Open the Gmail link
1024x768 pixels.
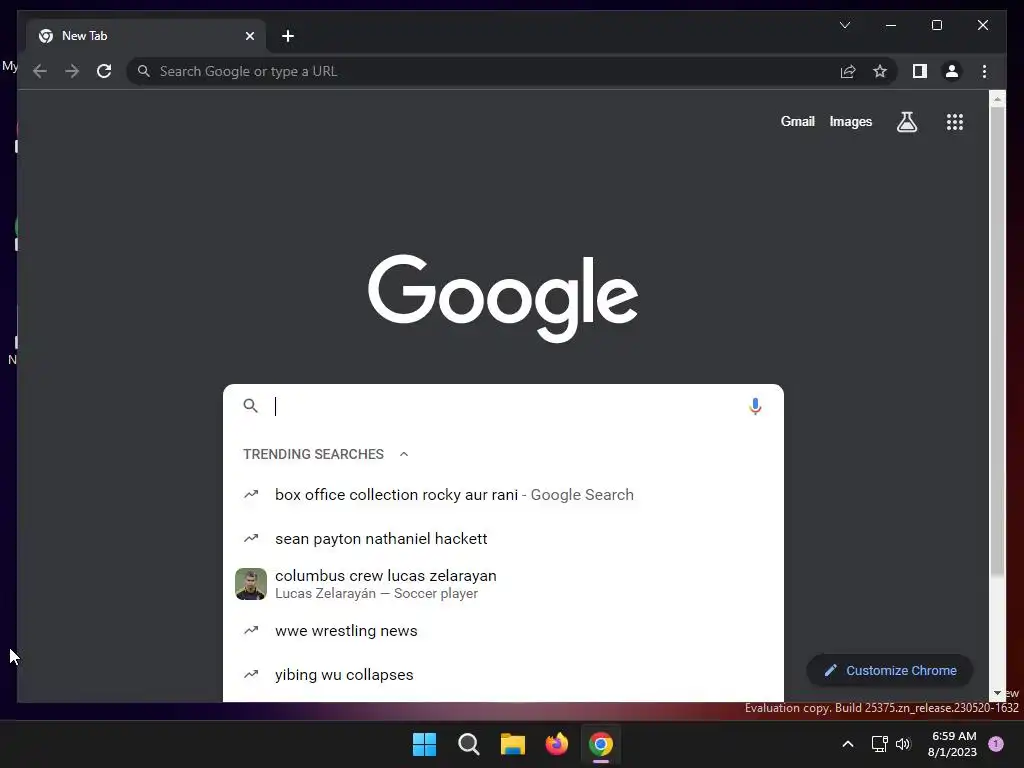(x=797, y=121)
